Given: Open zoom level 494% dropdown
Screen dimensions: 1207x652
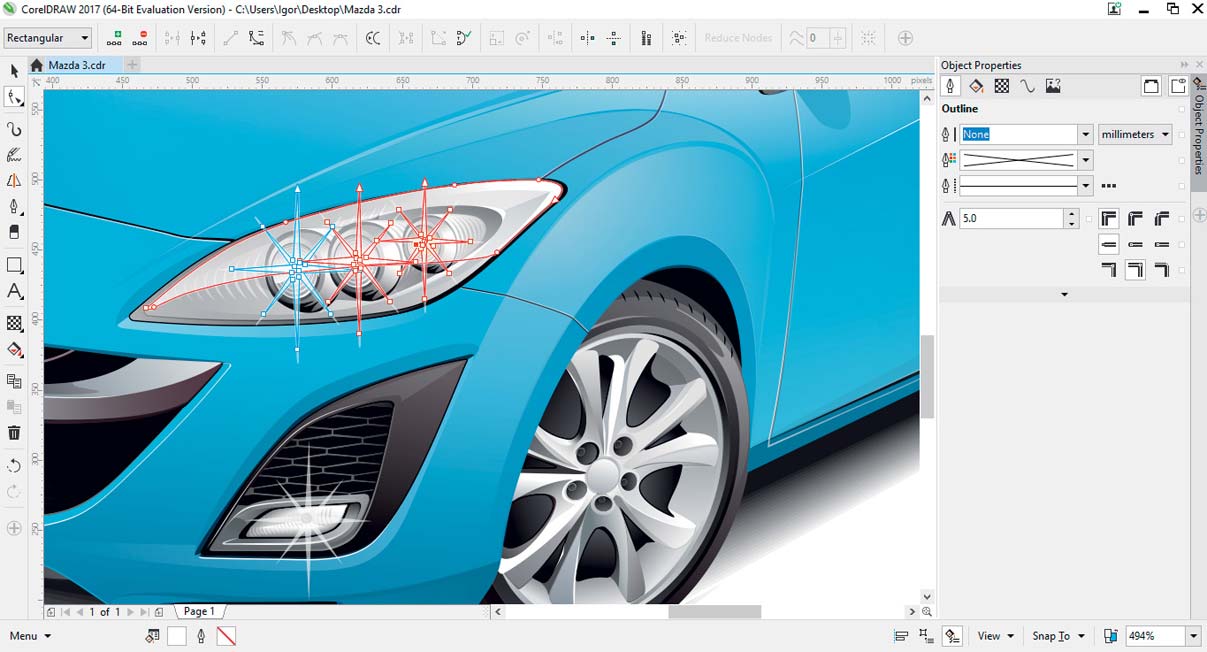Looking at the screenshot, I should coord(1193,636).
